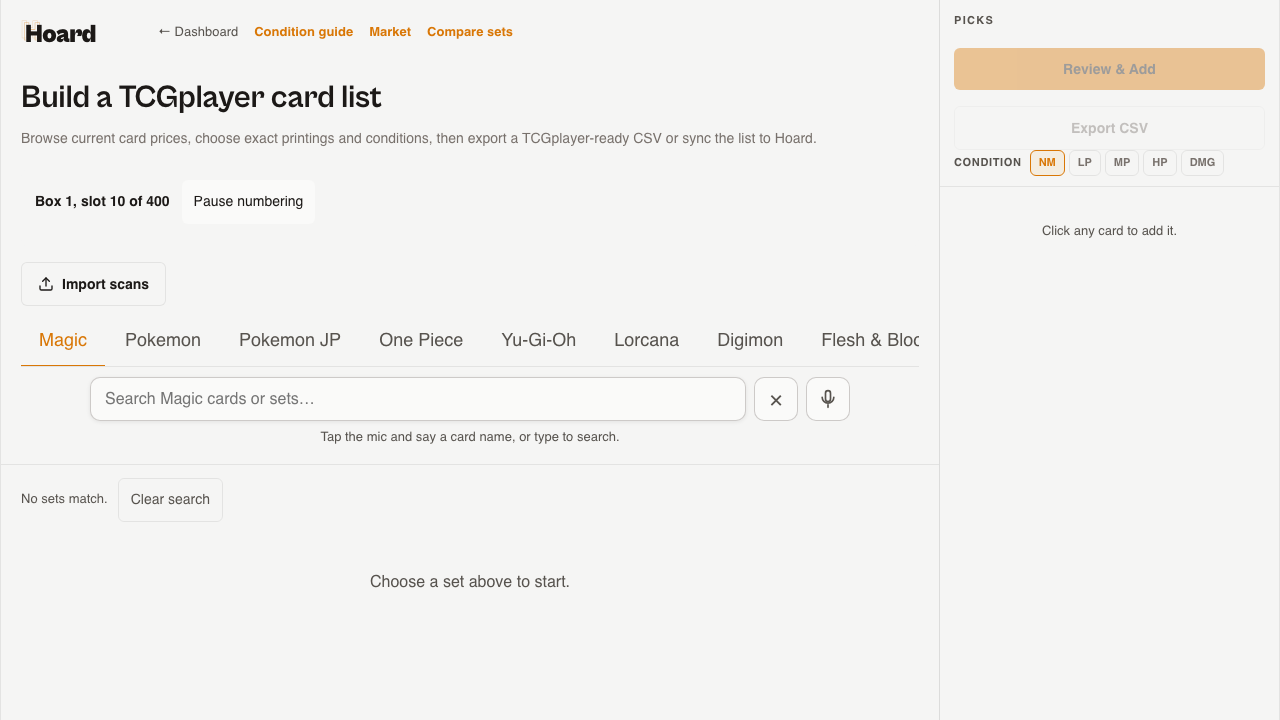This screenshot has height=720, width=1280.
Task: Click the Hoard logo
Action: coord(59,32)
